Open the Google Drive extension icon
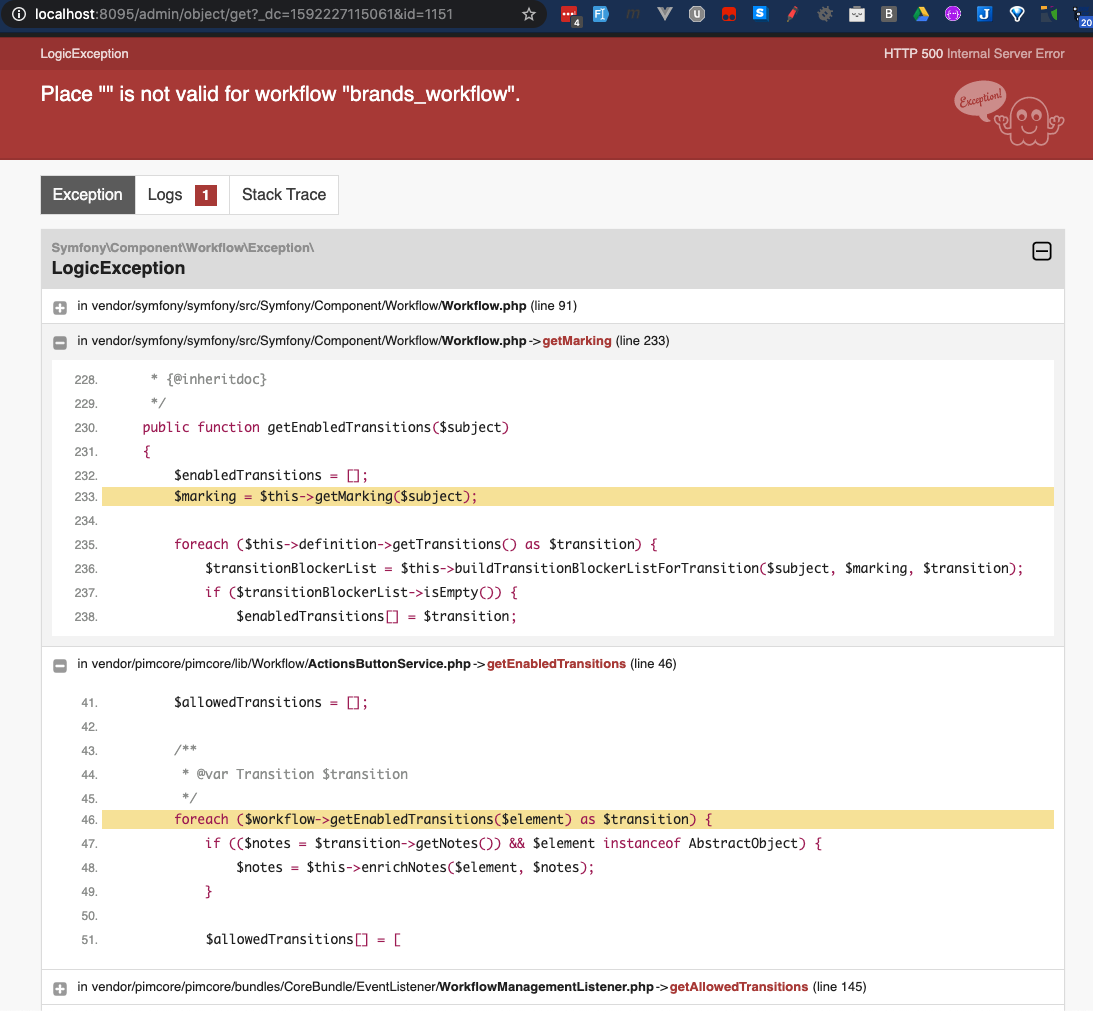 [x=921, y=14]
